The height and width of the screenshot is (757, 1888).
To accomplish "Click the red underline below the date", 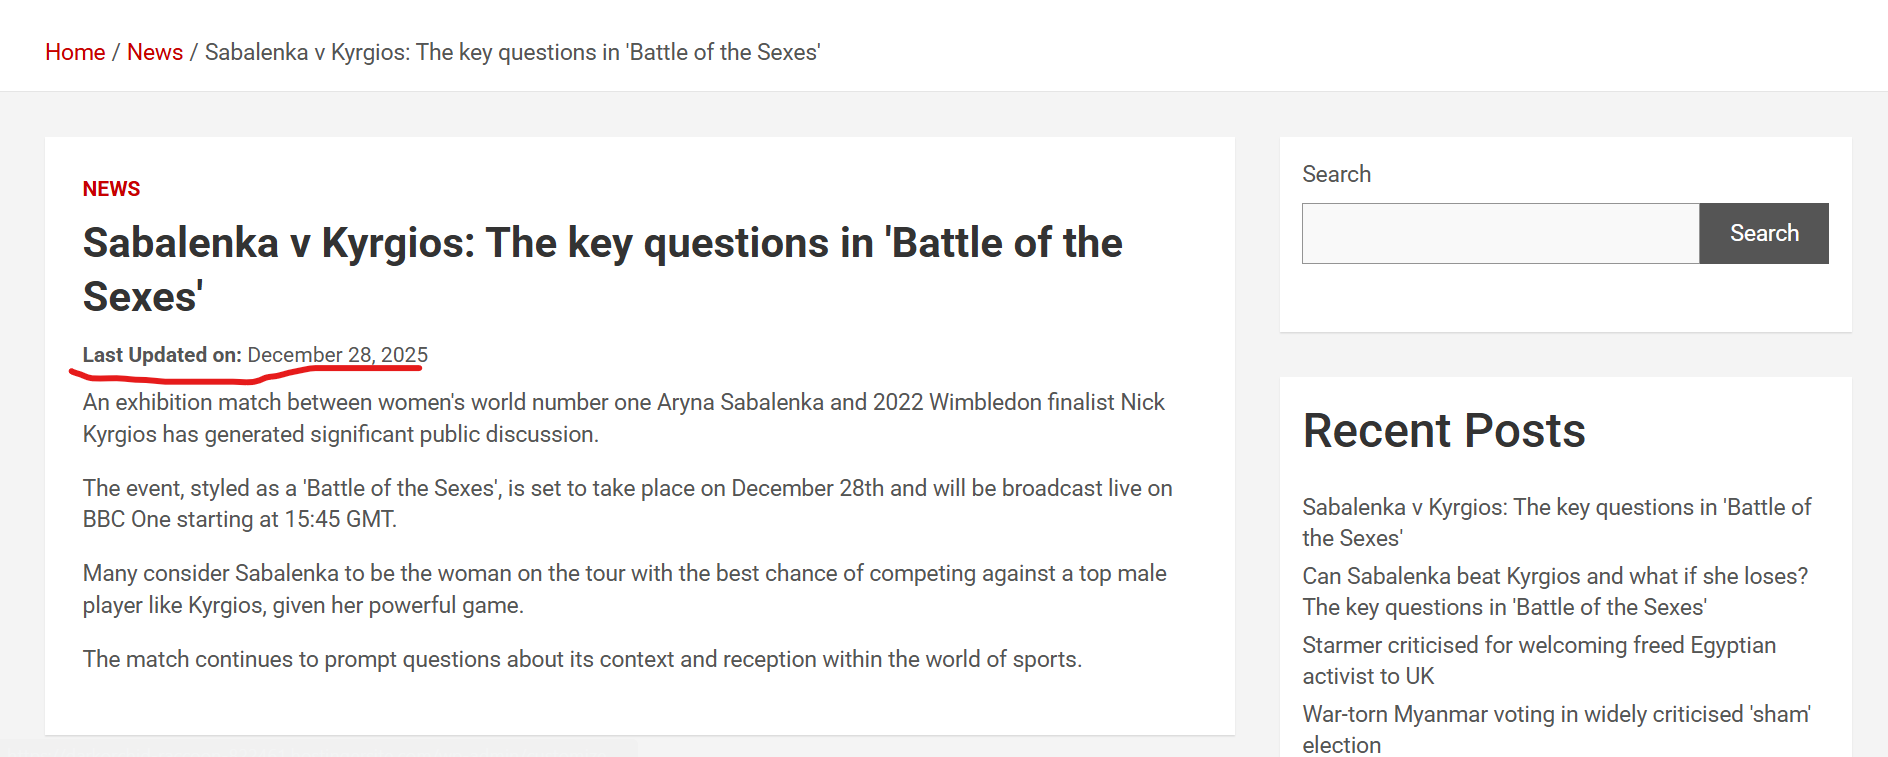I will click(x=245, y=376).
